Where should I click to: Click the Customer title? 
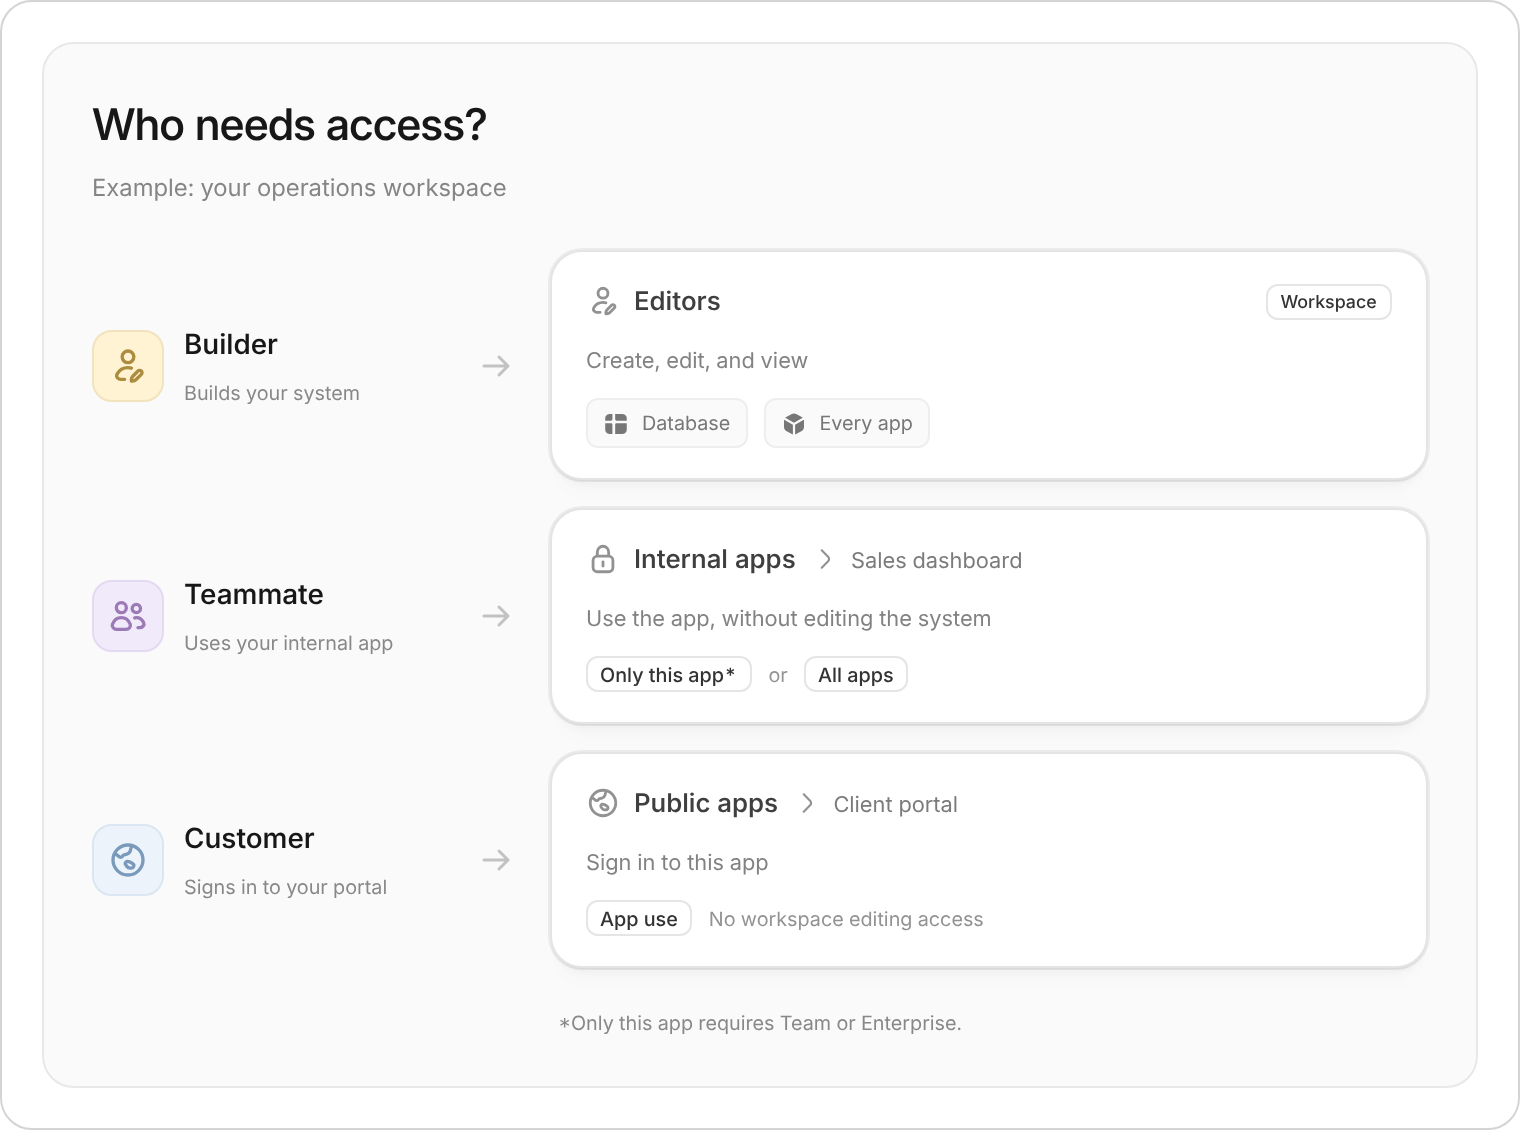coord(250,838)
